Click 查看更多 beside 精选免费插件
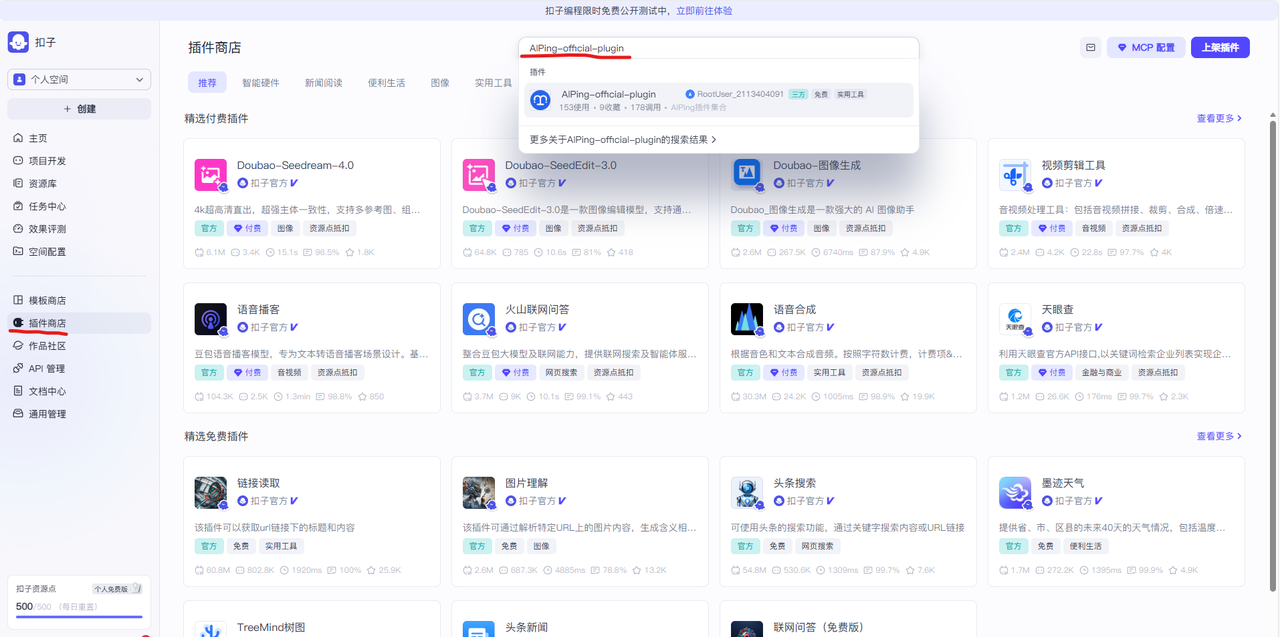The height and width of the screenshot is (637, 1280). pyautogui.click(x=1220, y=436)
